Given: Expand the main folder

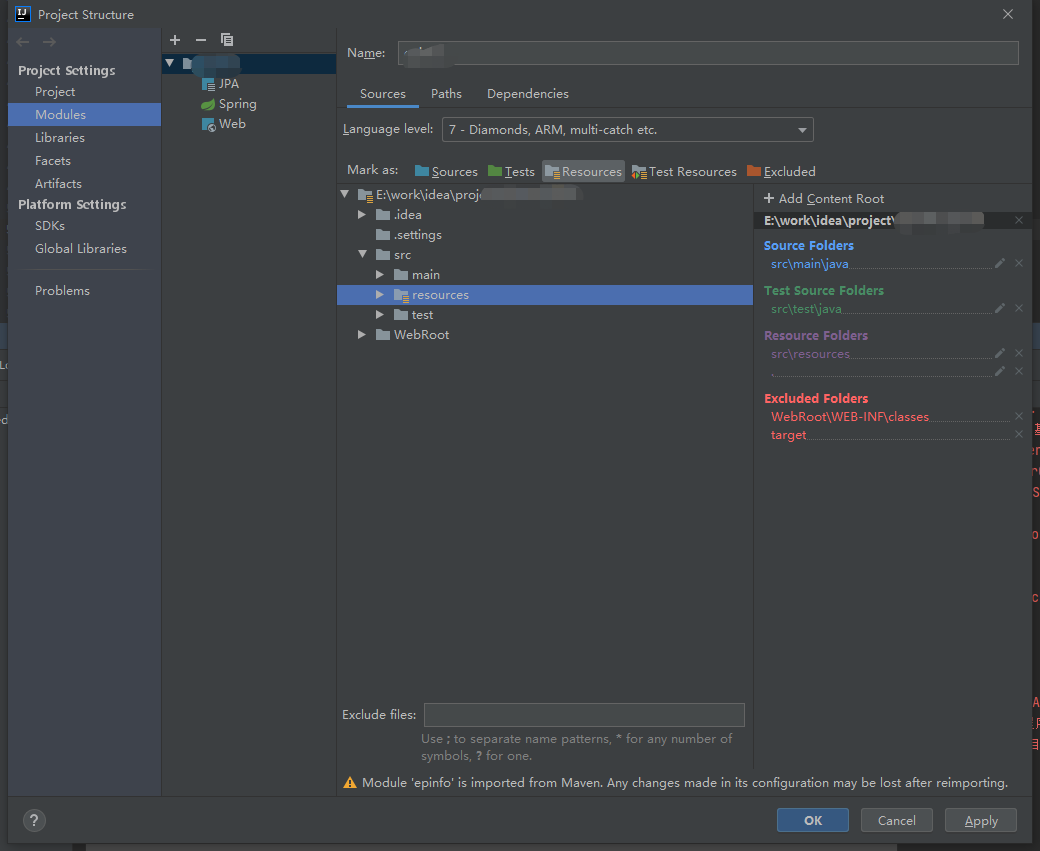Looking at the screenshot, I should tap(380, 275).
